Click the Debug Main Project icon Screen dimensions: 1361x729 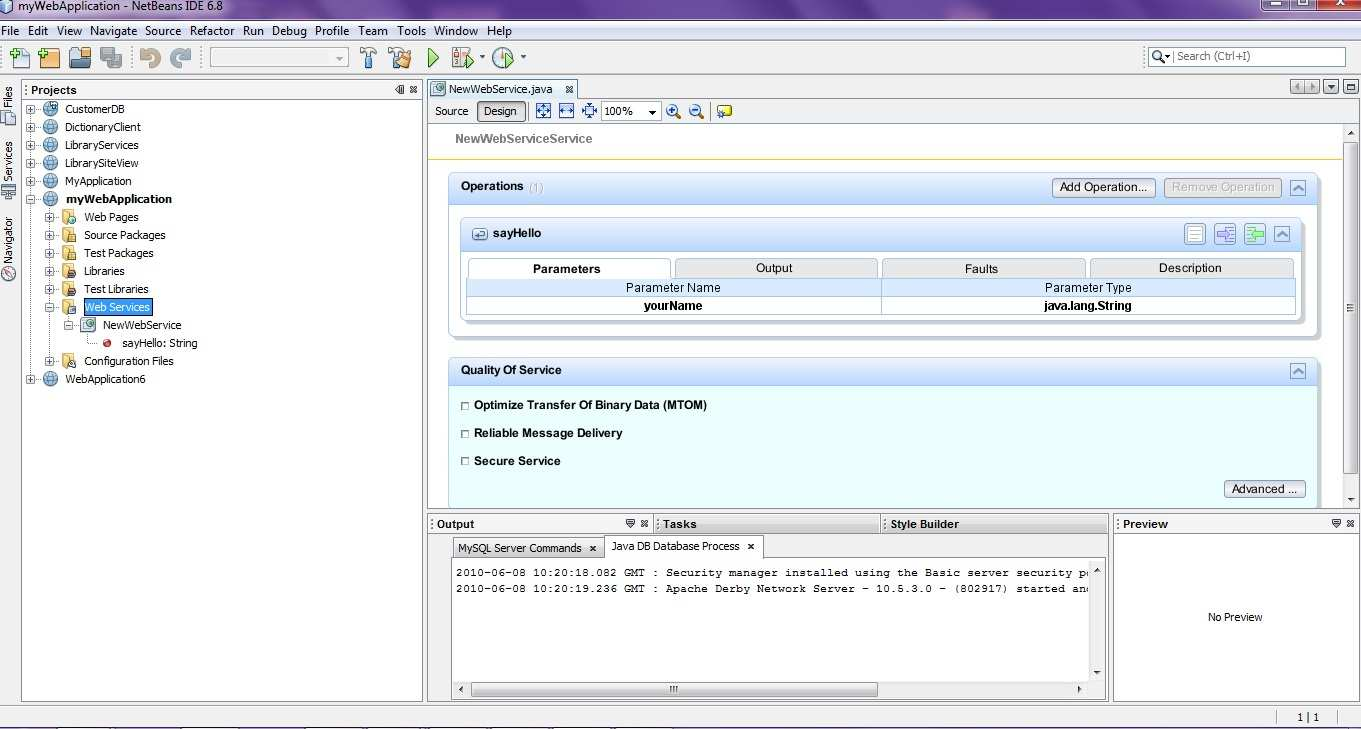click(x=462, y=58)
